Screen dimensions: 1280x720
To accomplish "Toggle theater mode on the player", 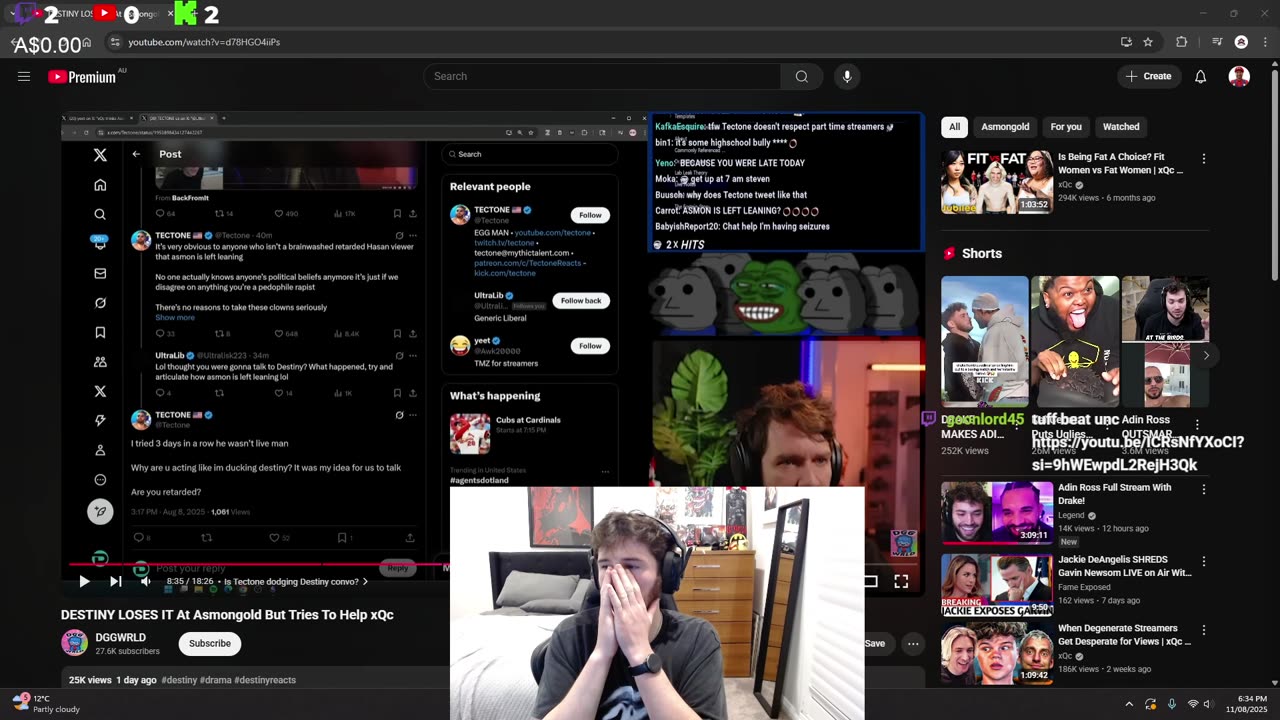I will tap(870, 581).
